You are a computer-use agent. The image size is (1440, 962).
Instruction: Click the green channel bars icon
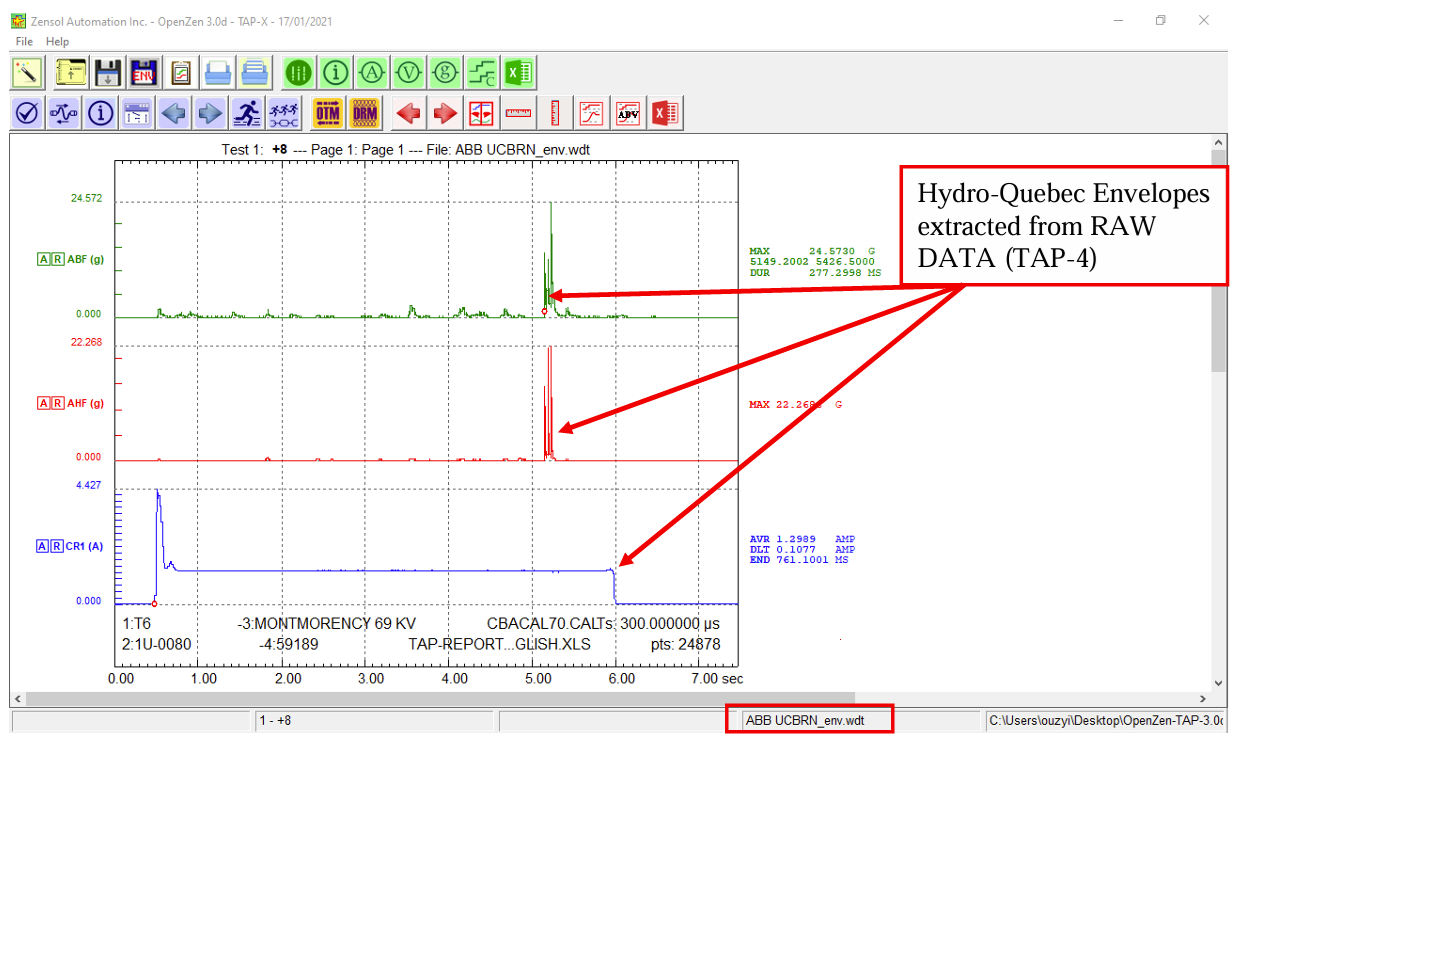[x=298, y=73]
